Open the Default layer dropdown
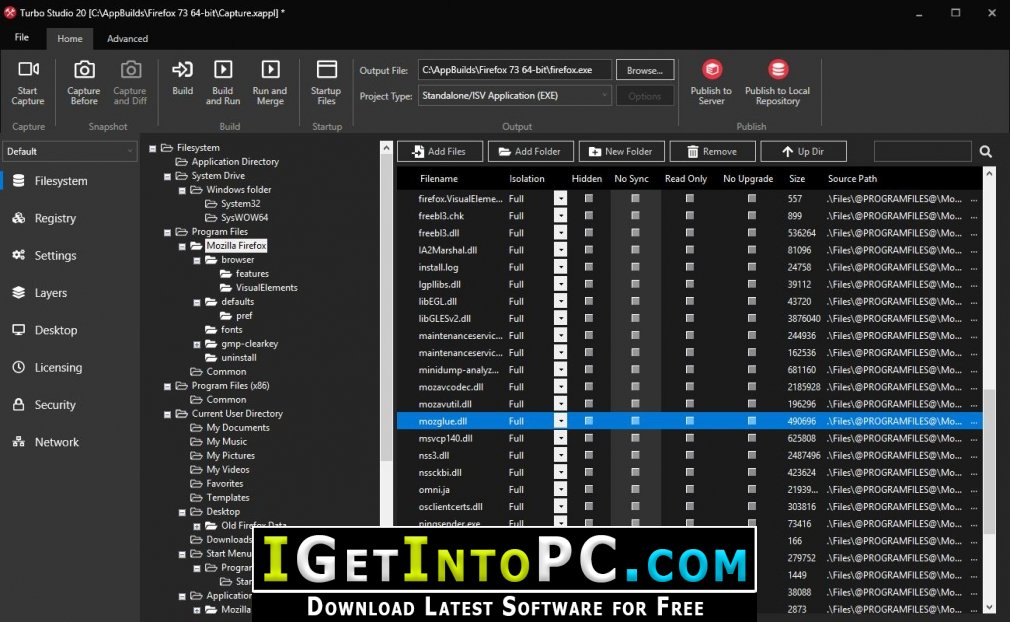Screen dimensions: 1010x622 (x=70, y=151)
